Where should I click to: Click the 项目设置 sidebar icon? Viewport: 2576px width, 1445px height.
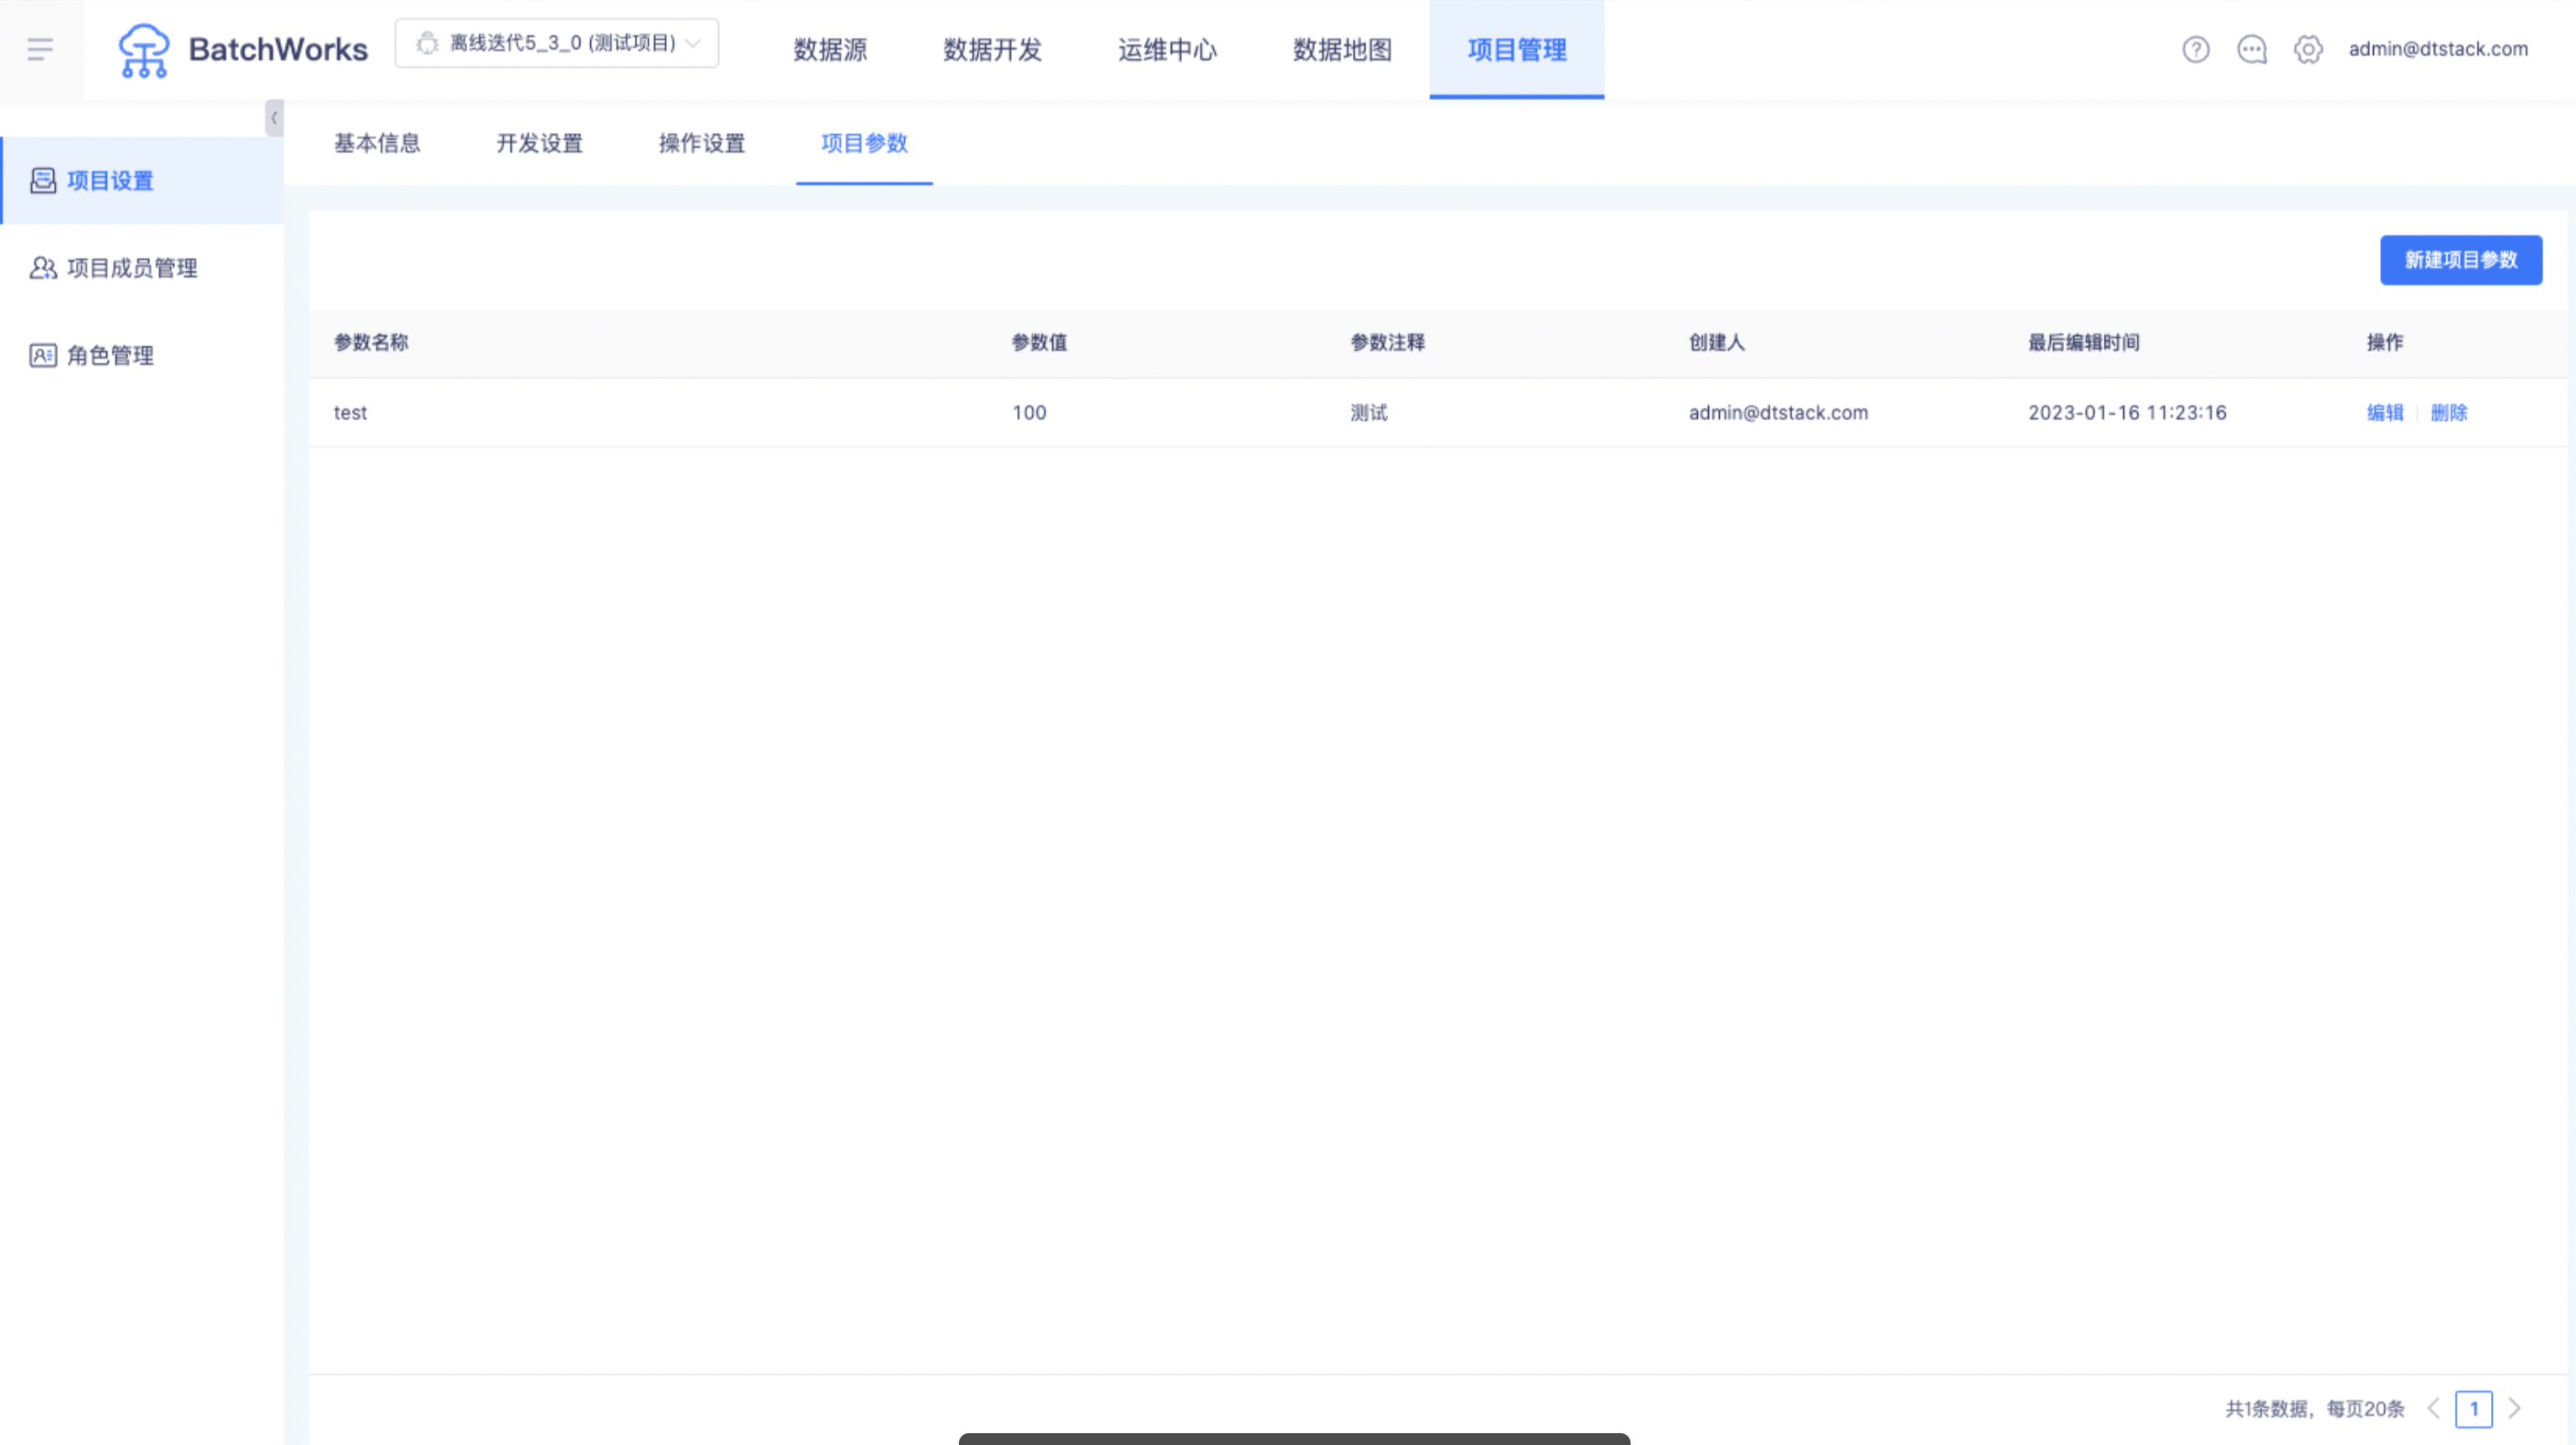[x=43, y=181]
